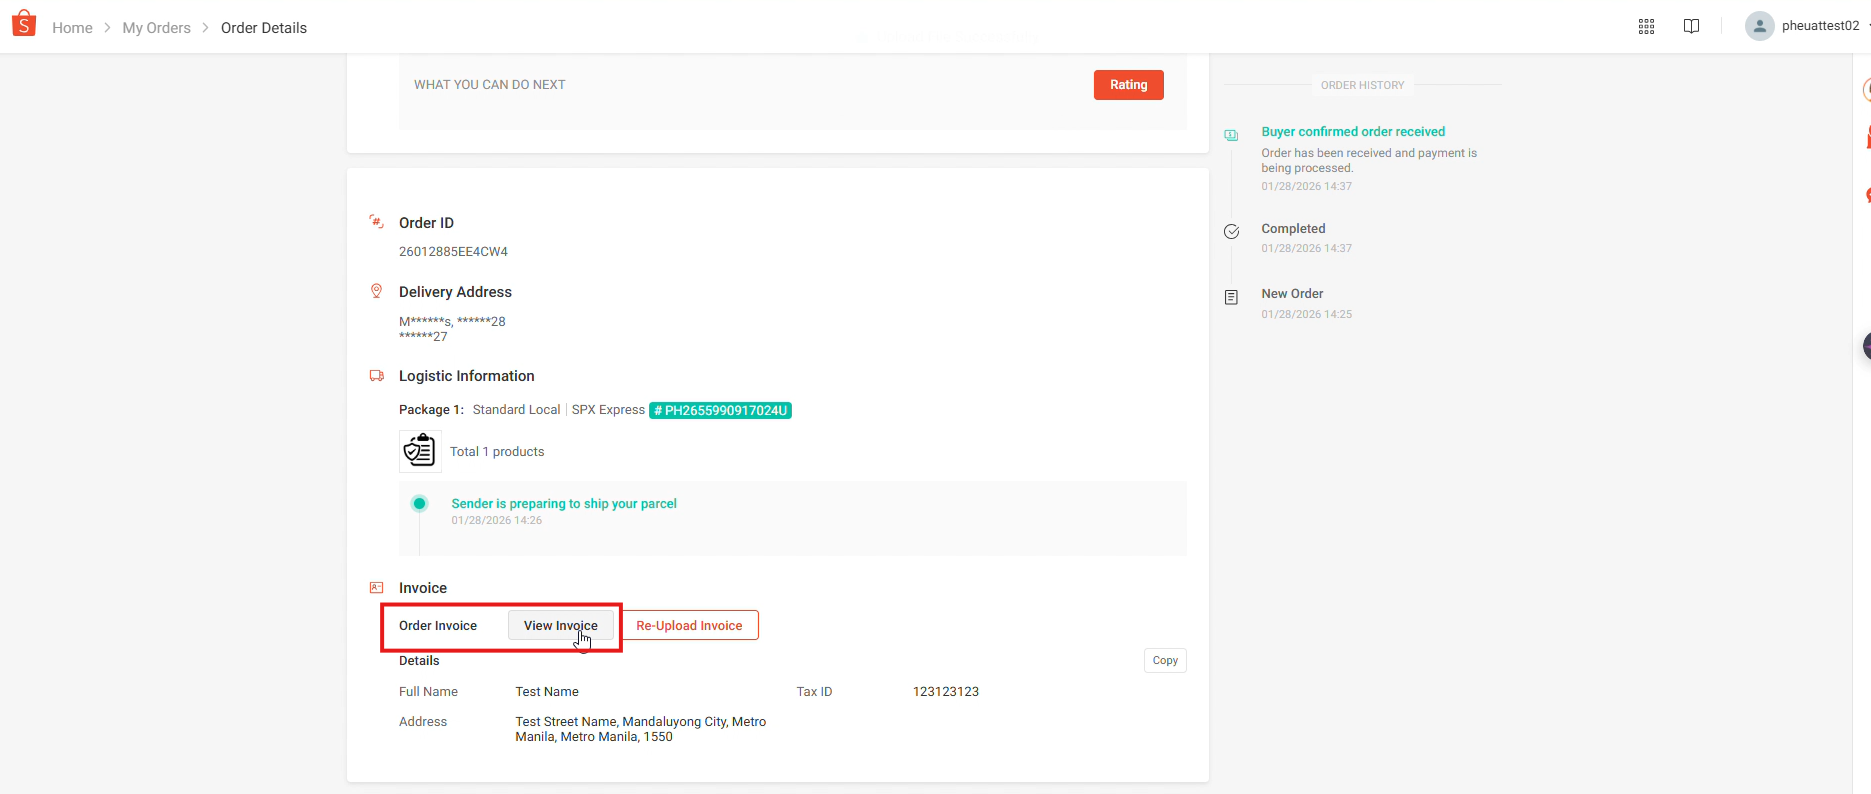Click the 'WHAT YOU CAN DO NEXT' label
Viewport: 1871px width, 794px height.
coord(490,85)
